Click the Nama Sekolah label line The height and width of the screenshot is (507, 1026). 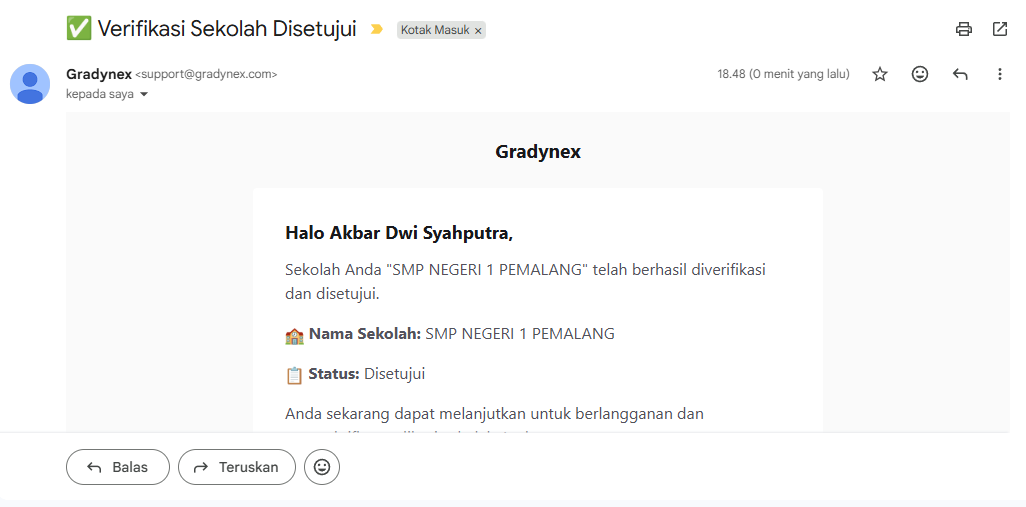point(450,334)
